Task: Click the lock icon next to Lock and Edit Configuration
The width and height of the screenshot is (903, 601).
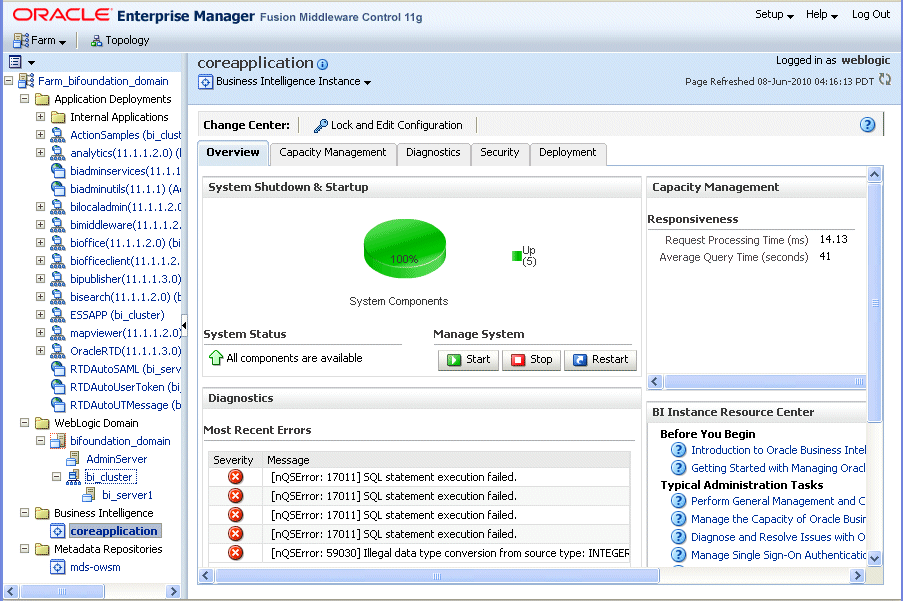Action: click(x=320, y=125)
